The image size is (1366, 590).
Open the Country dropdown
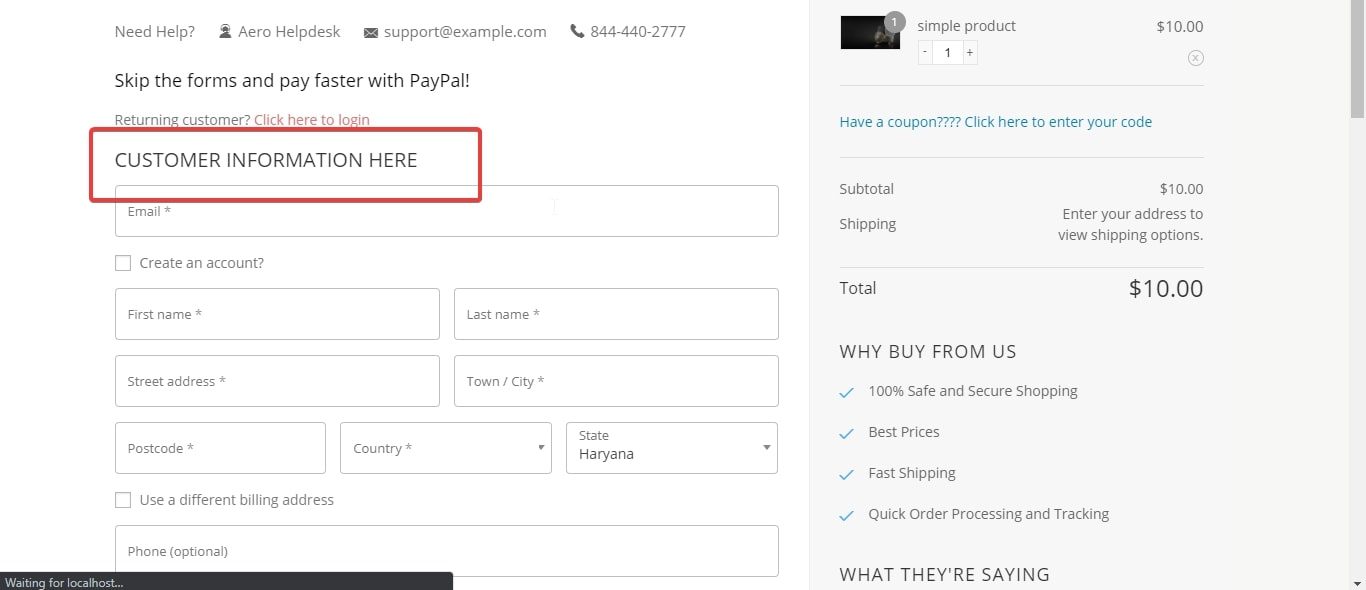pyautogui.click(x=446, y=448)
